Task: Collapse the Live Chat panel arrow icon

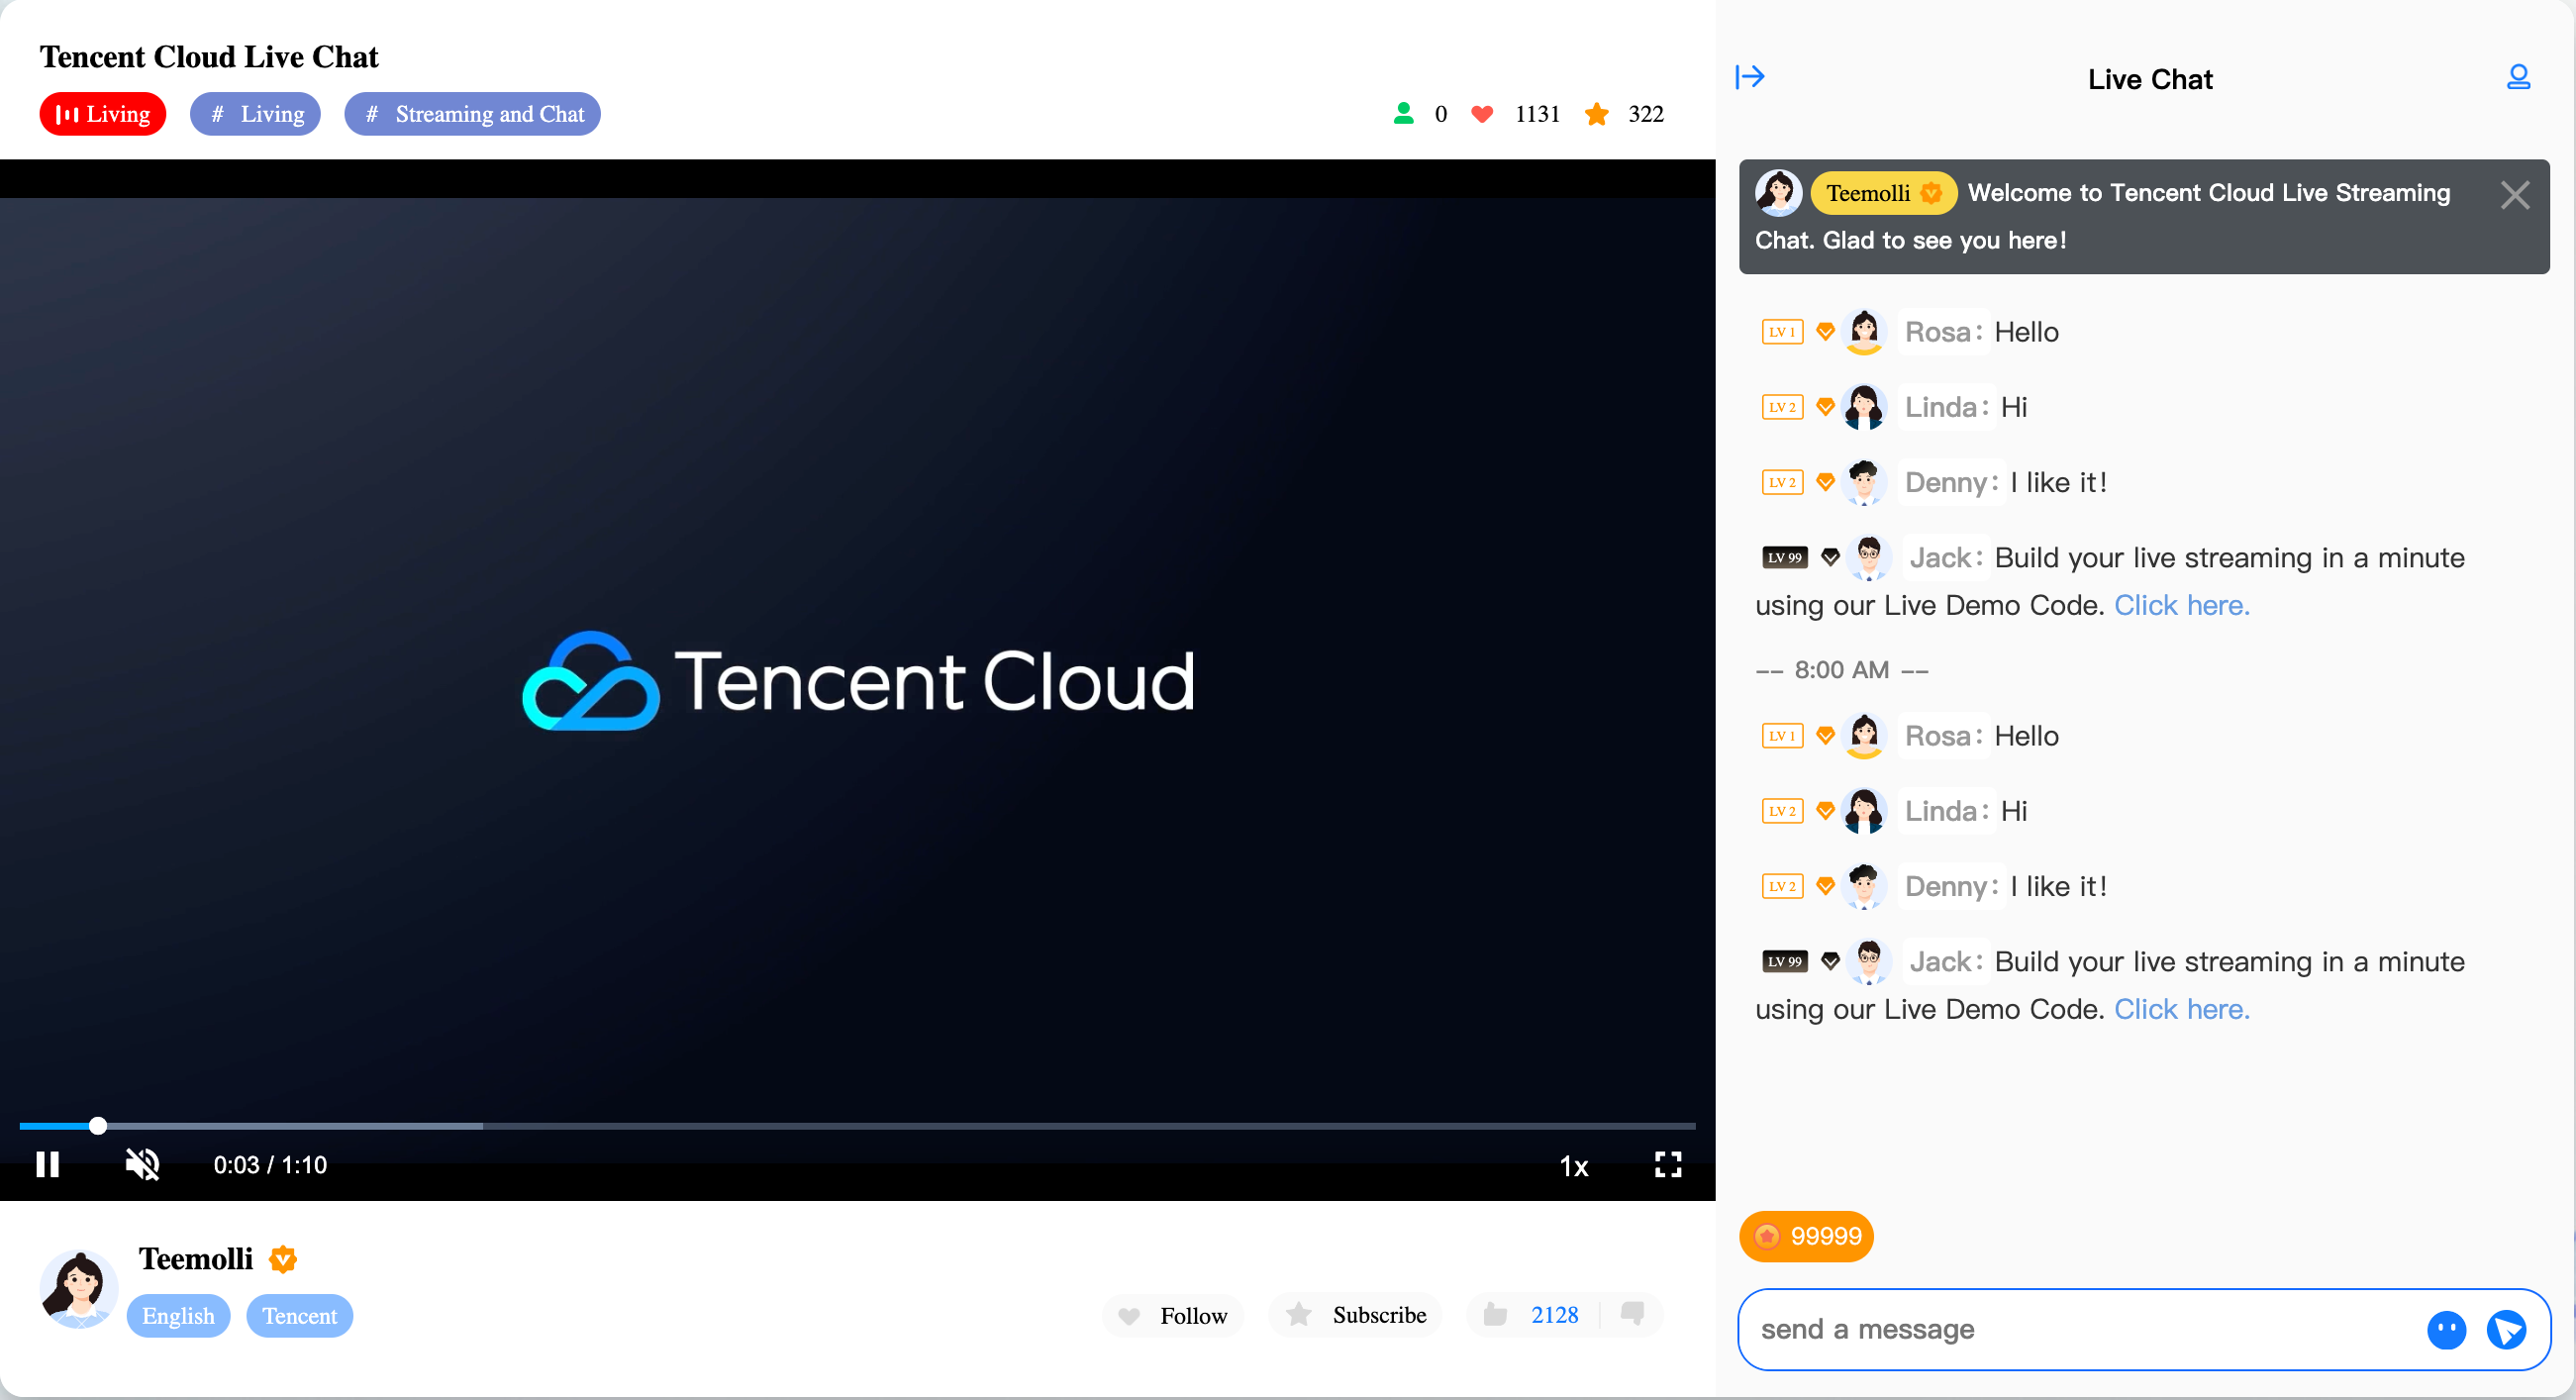Action: [1749, 77]
